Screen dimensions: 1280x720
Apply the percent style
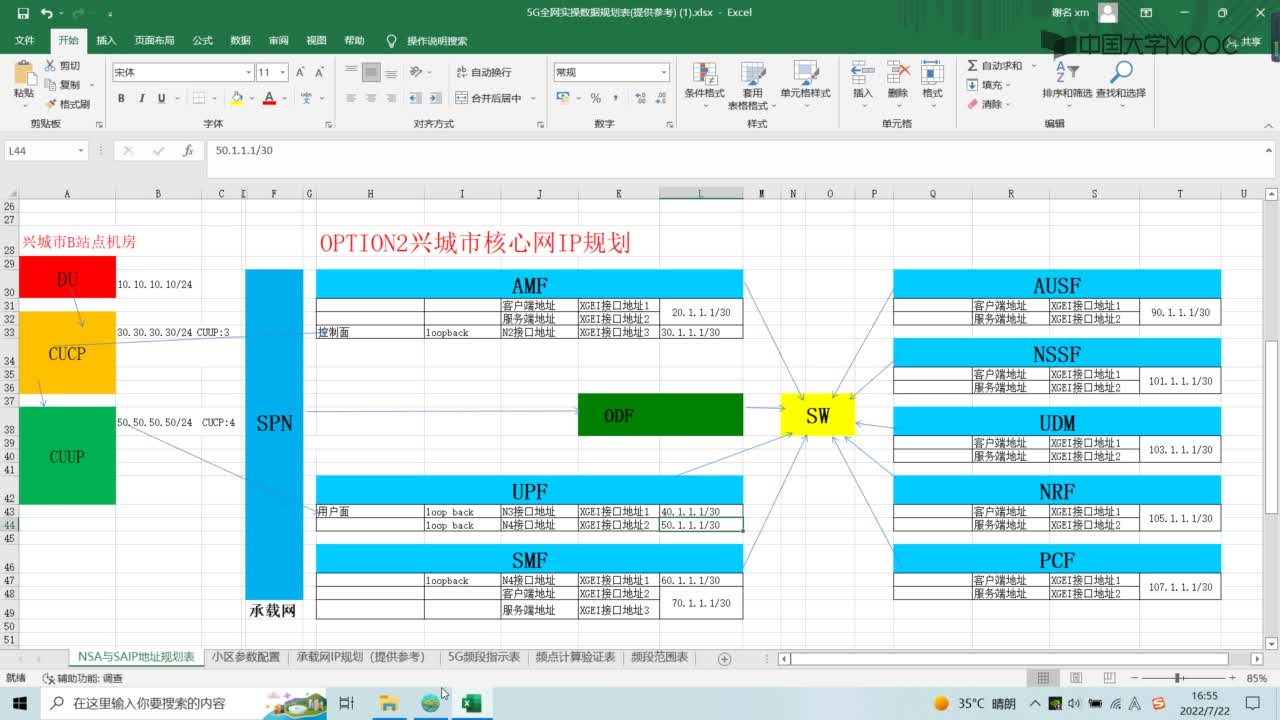coord(596,98)
